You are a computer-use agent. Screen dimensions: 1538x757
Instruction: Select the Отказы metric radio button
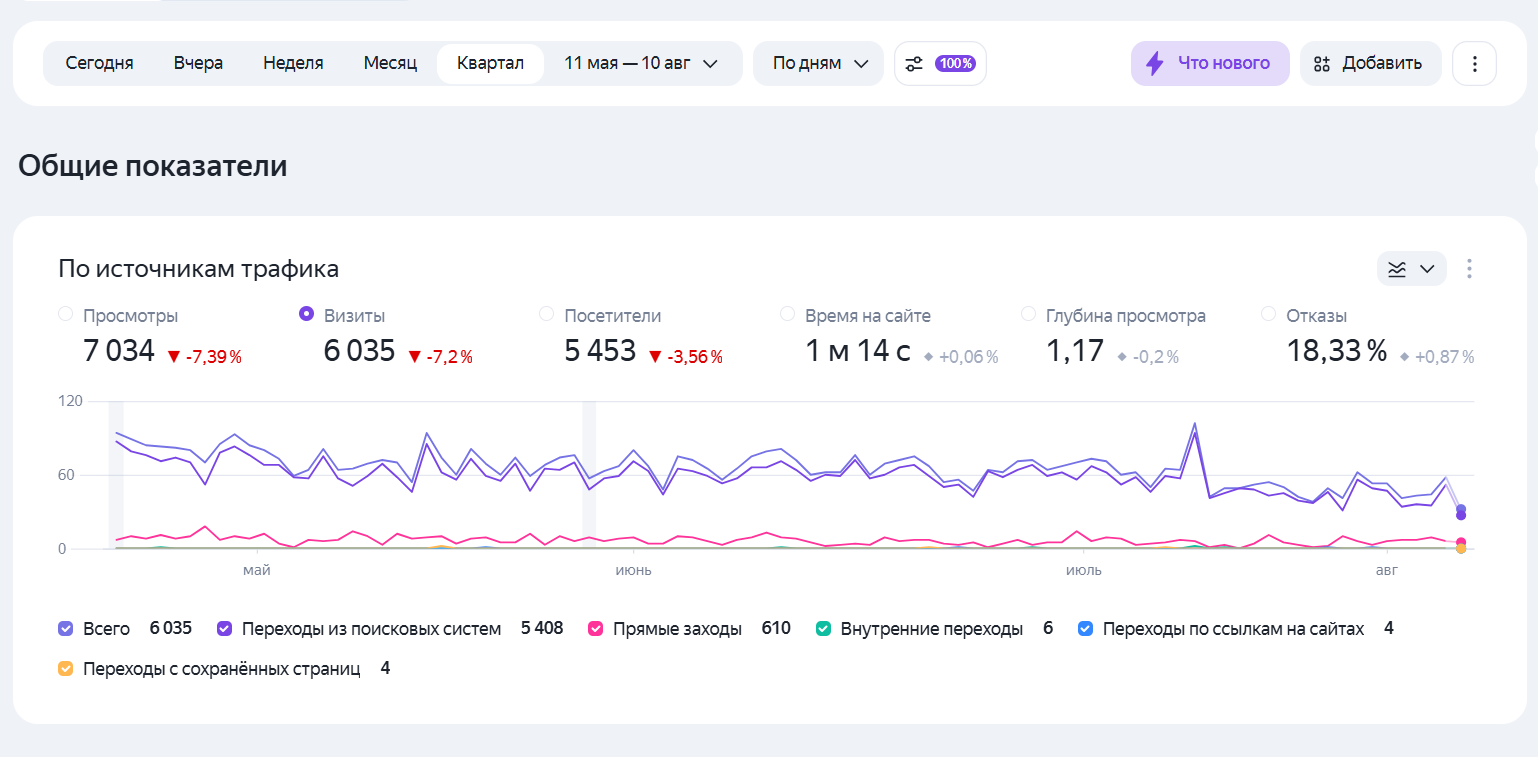pyautogui.click(x=1269, y=314)
